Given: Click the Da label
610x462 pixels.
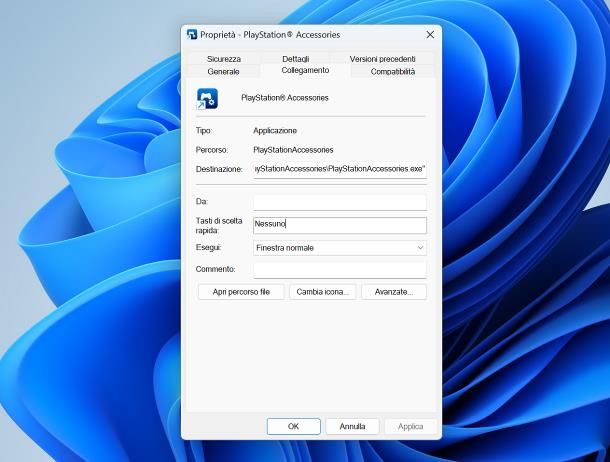Looking at the screenshot, I should point(202,201).
